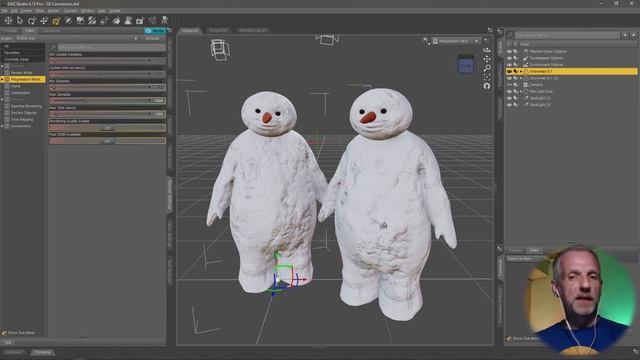
Task: Click the zoom magnifier icon beside viewport
Action: click(x=487, y=68)
